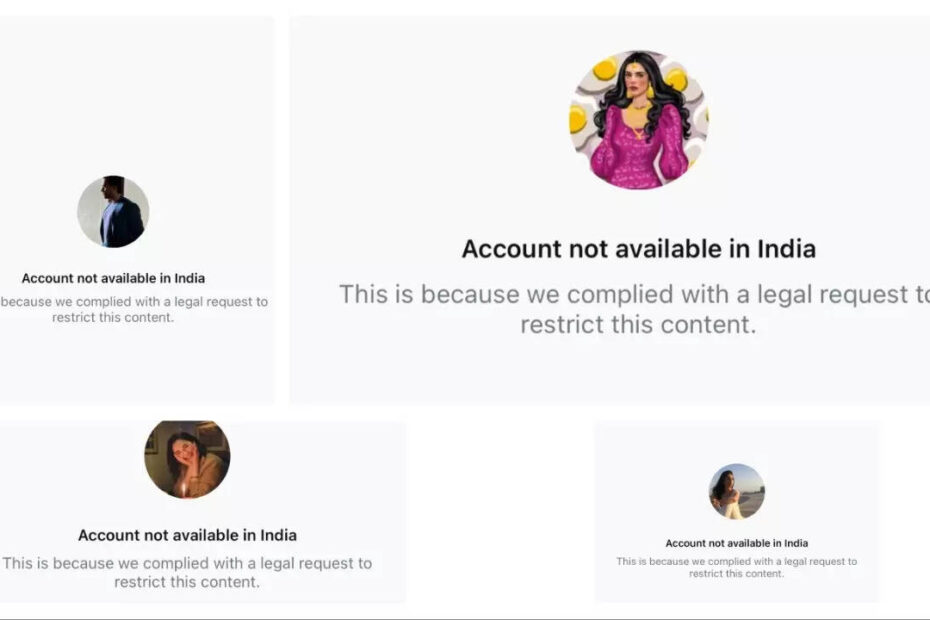The width and height of the screenshot is (930, 620).
Task: Click the largest 'Account not available in India' heading
Action: [638, 249]
